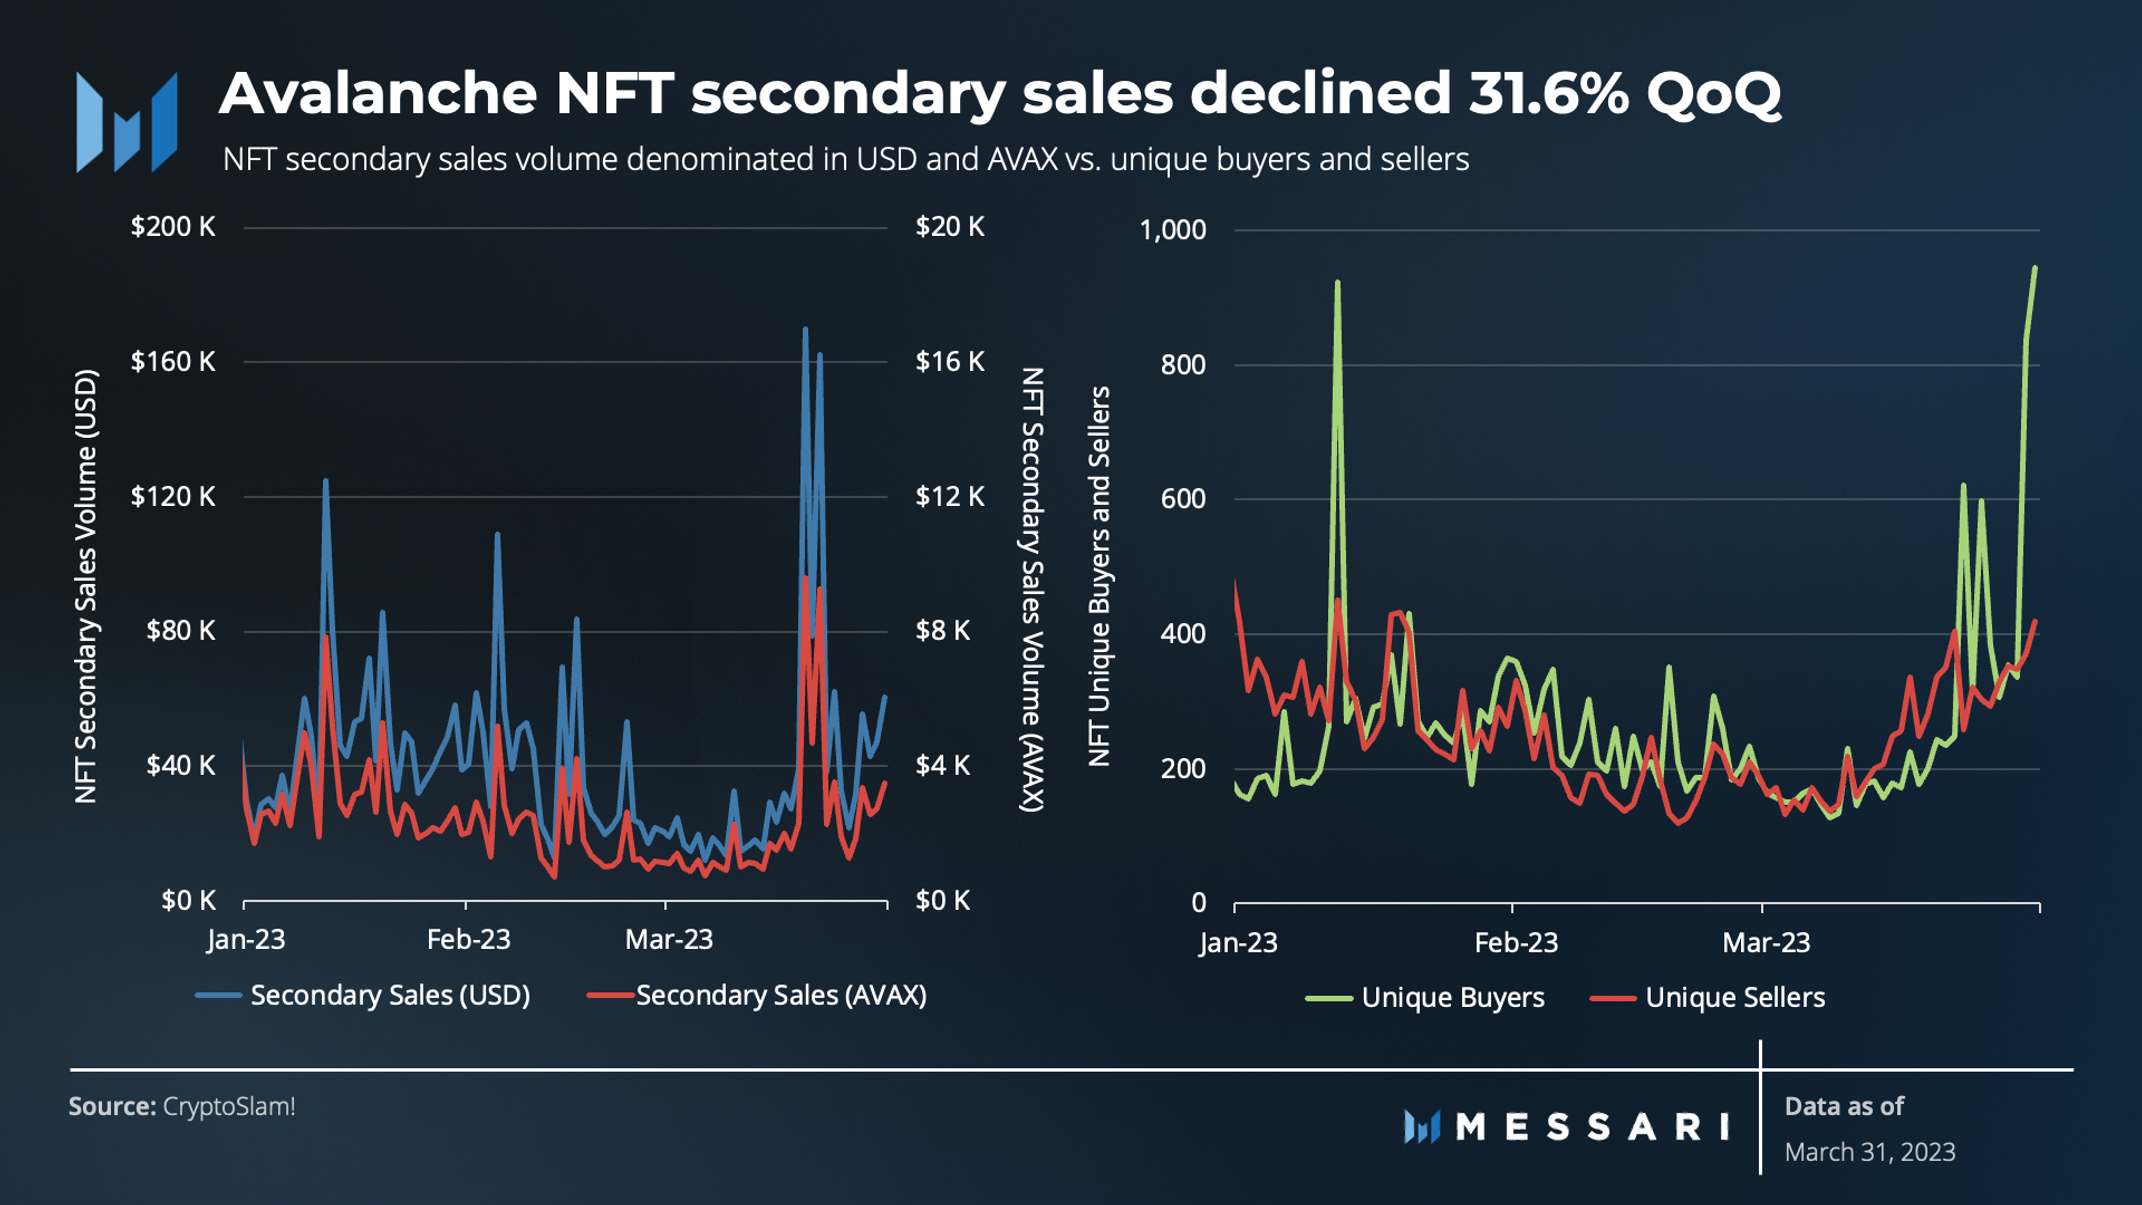Select the Secondary Sales (USD) legend entry

pos(363,995)
